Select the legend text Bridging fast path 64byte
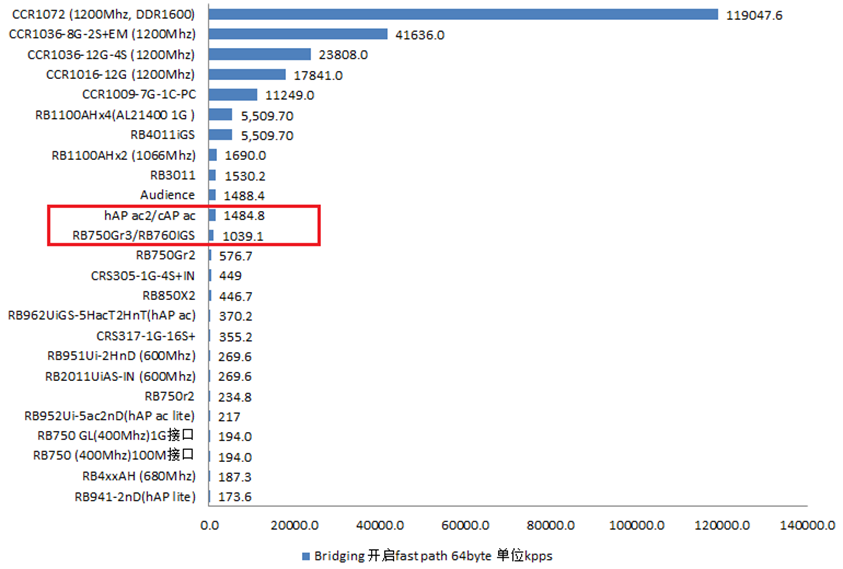The image size is (843, 569). [x=433, y=554]
